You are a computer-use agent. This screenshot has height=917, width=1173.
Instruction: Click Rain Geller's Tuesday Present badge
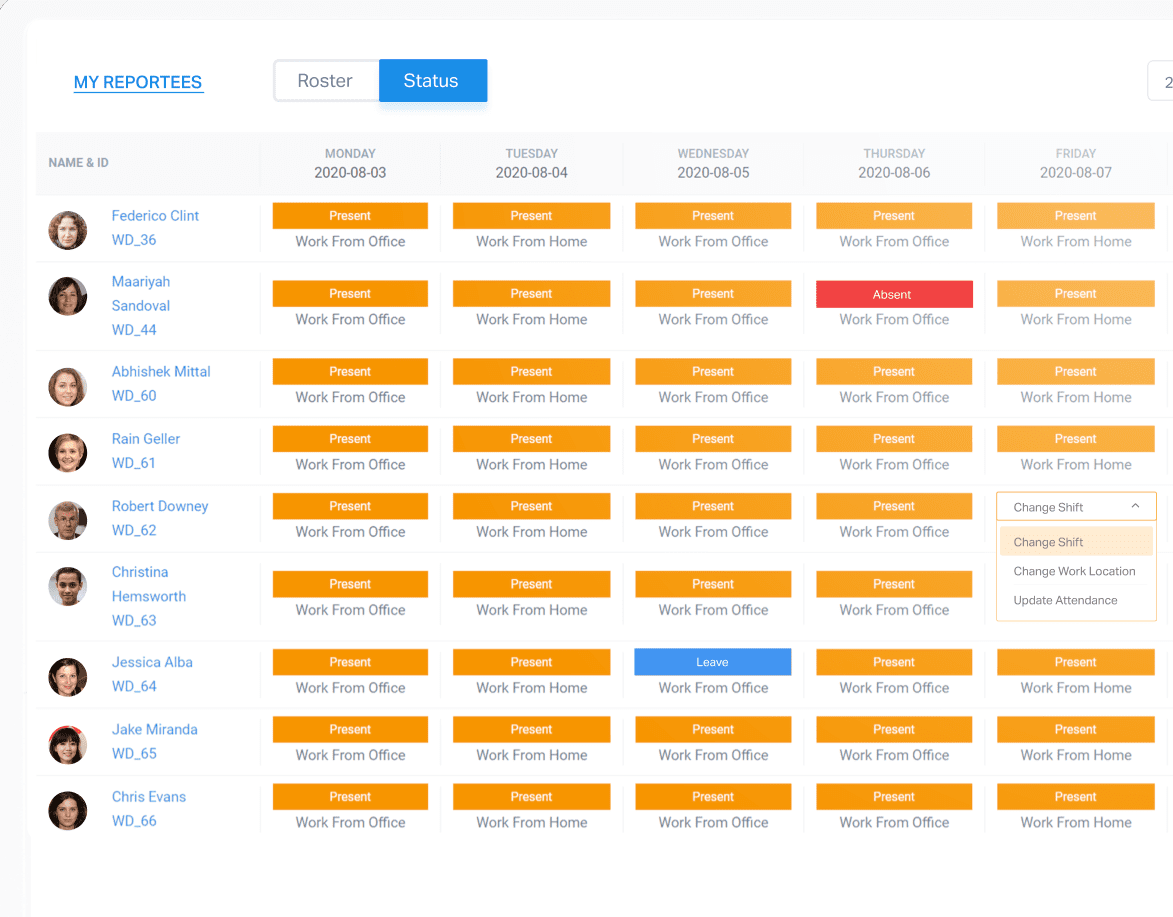click(531, 439)
